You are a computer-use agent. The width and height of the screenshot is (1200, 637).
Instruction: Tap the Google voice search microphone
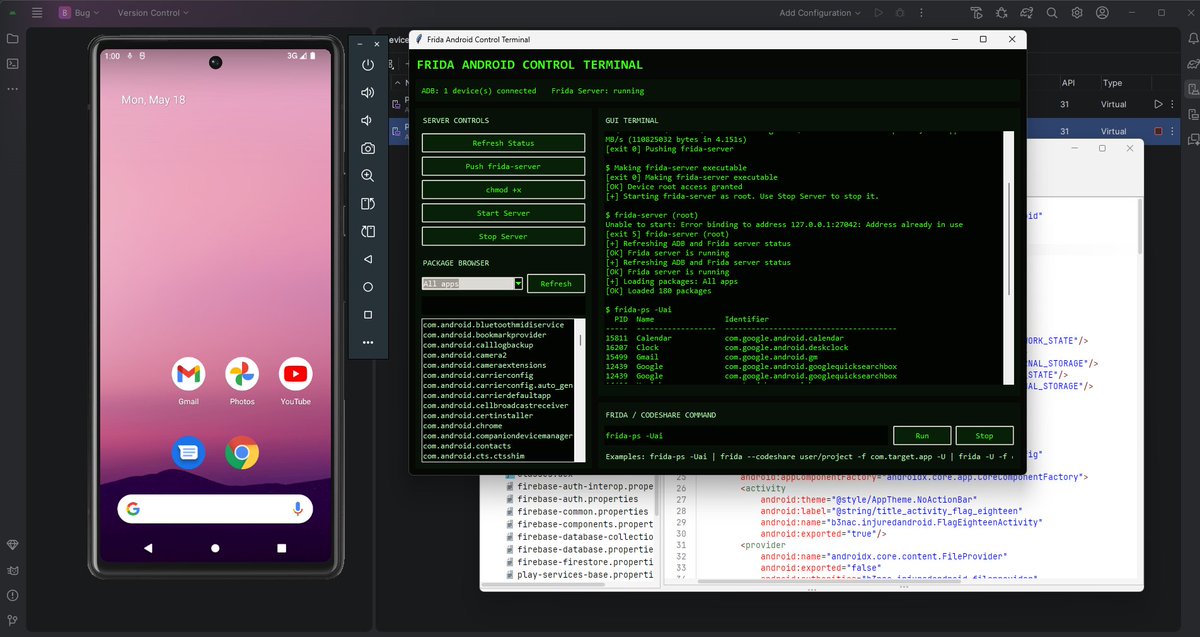(x=297, y=509)
